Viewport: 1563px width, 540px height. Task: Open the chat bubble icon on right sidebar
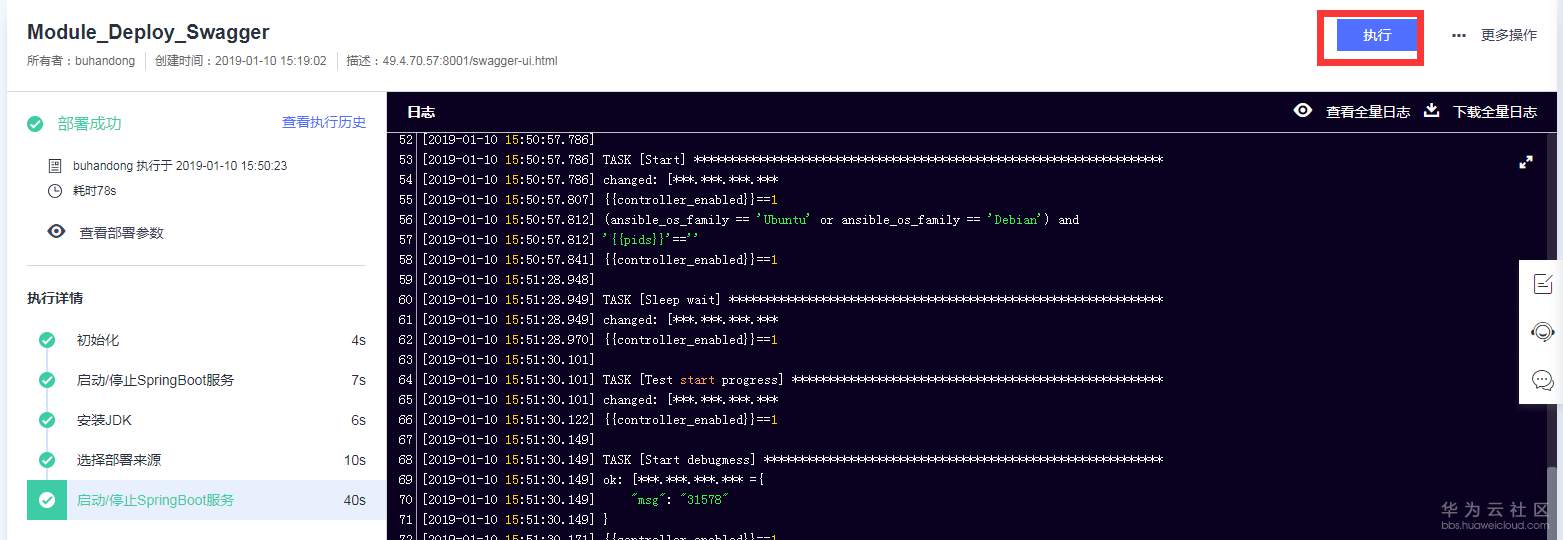(x=1542, y=380)
